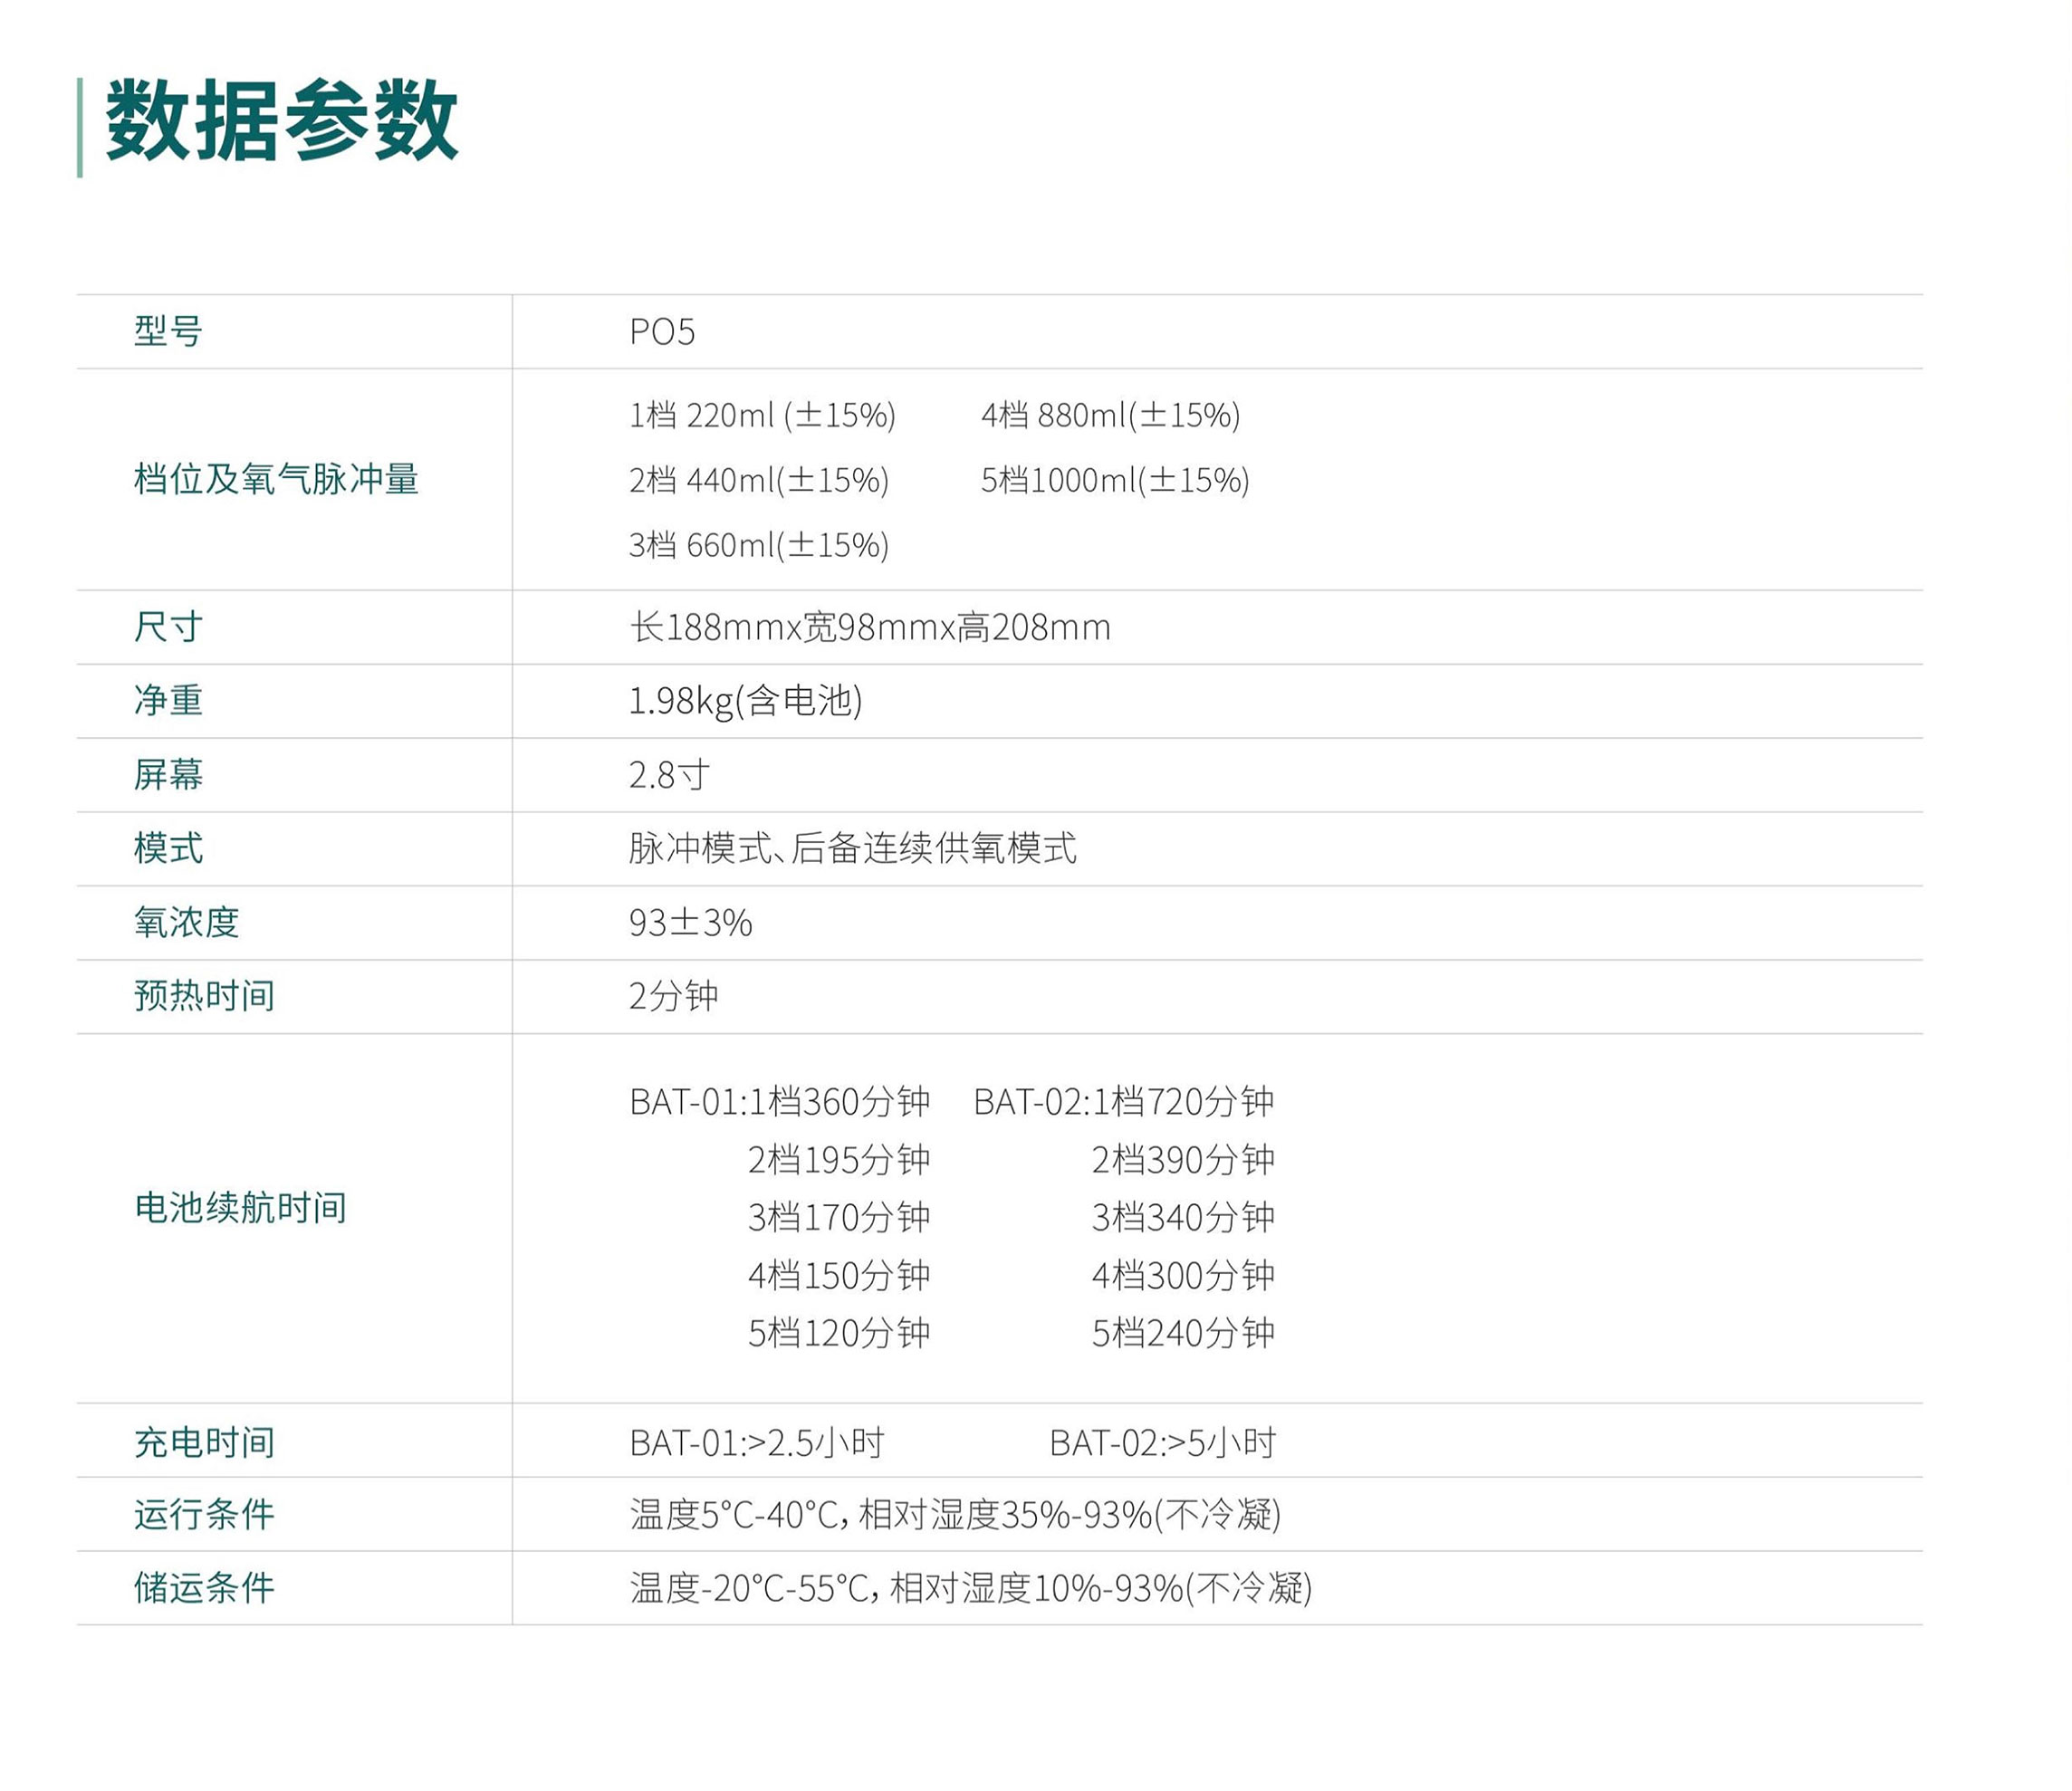
Task: Click the BAT-02:1档720分钟 entry
Action: pyautogui.click(x=1124, y=1102)
